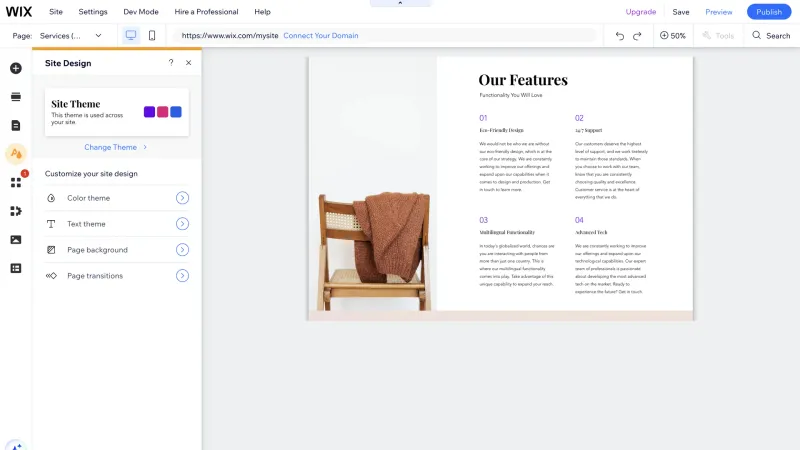
Task: Open the Tools wrench menu
Action: (718, 36)
